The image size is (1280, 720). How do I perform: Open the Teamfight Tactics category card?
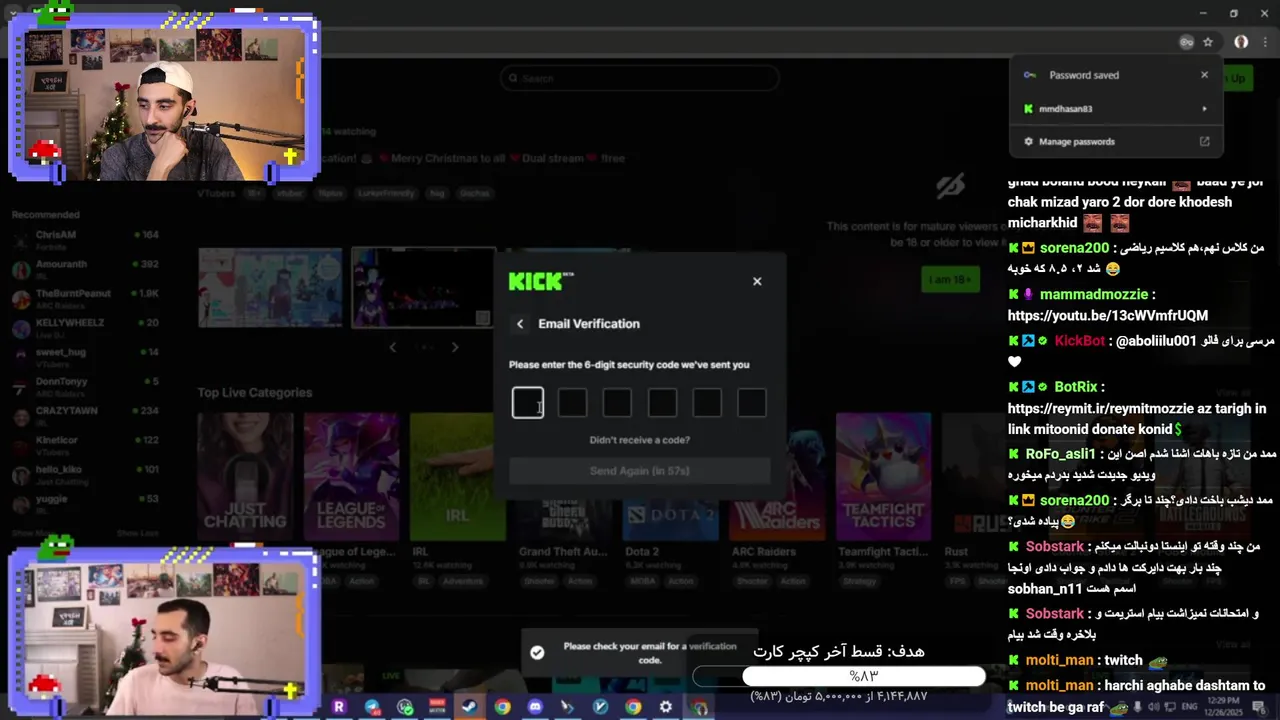click(884, 476)
